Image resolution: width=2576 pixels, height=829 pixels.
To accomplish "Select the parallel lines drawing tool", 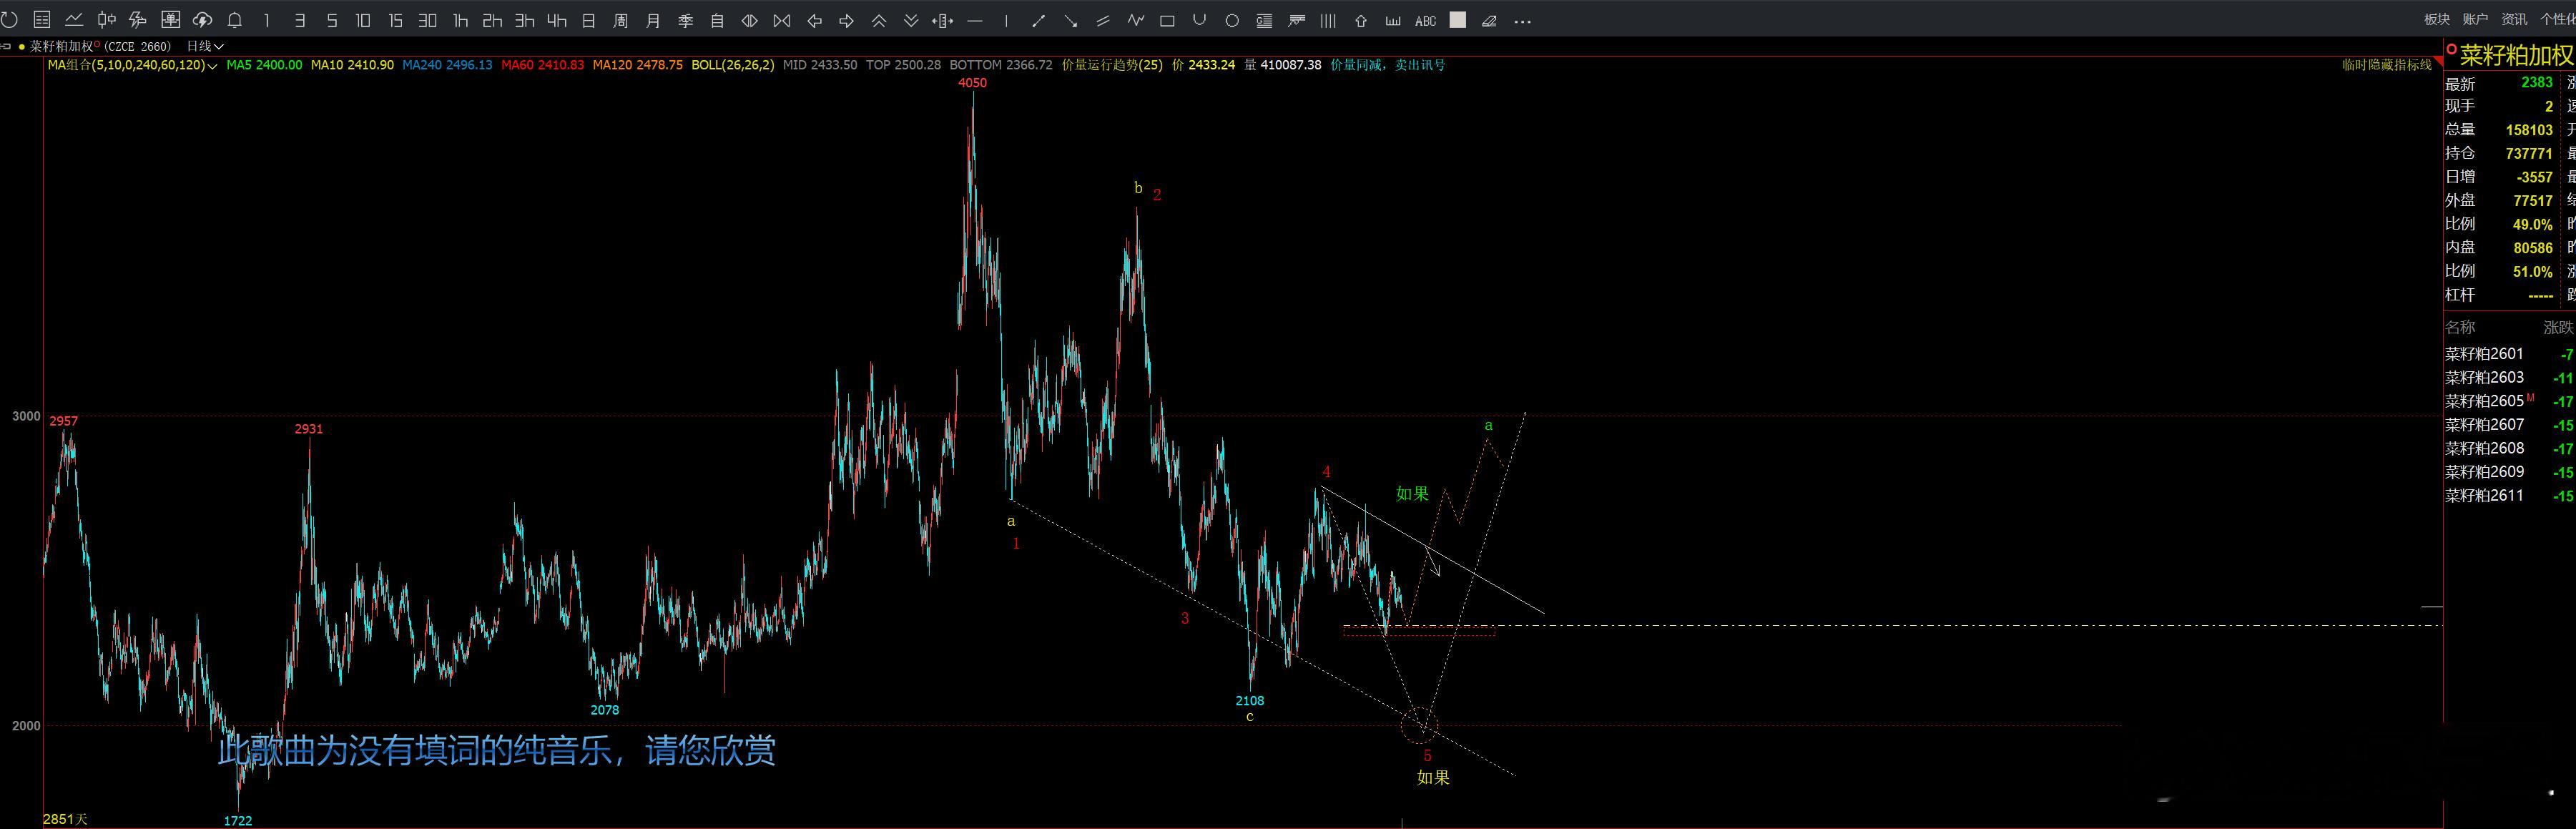I will pos(1103,20).
